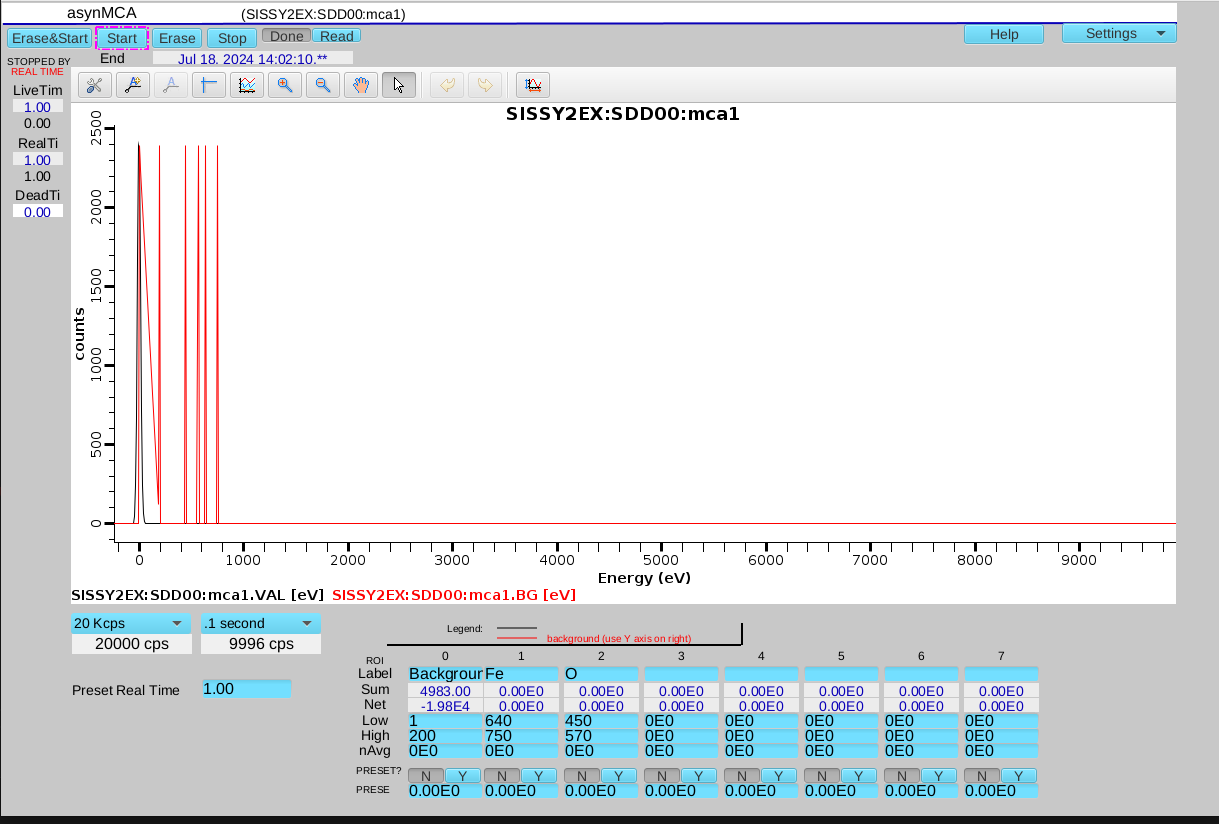
Task: Click the mca1.VAL [eV] trace label
Action: click(x=197, y=595)
